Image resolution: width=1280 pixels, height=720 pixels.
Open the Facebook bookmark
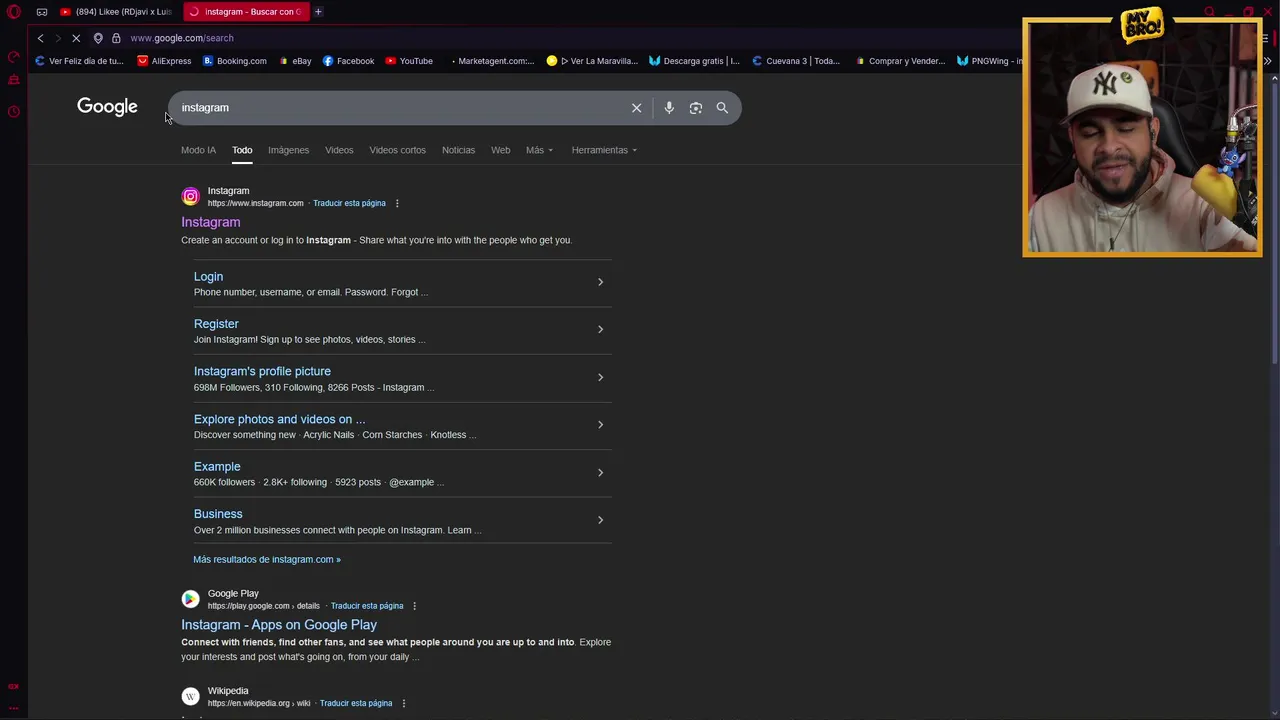pos(348,61)
